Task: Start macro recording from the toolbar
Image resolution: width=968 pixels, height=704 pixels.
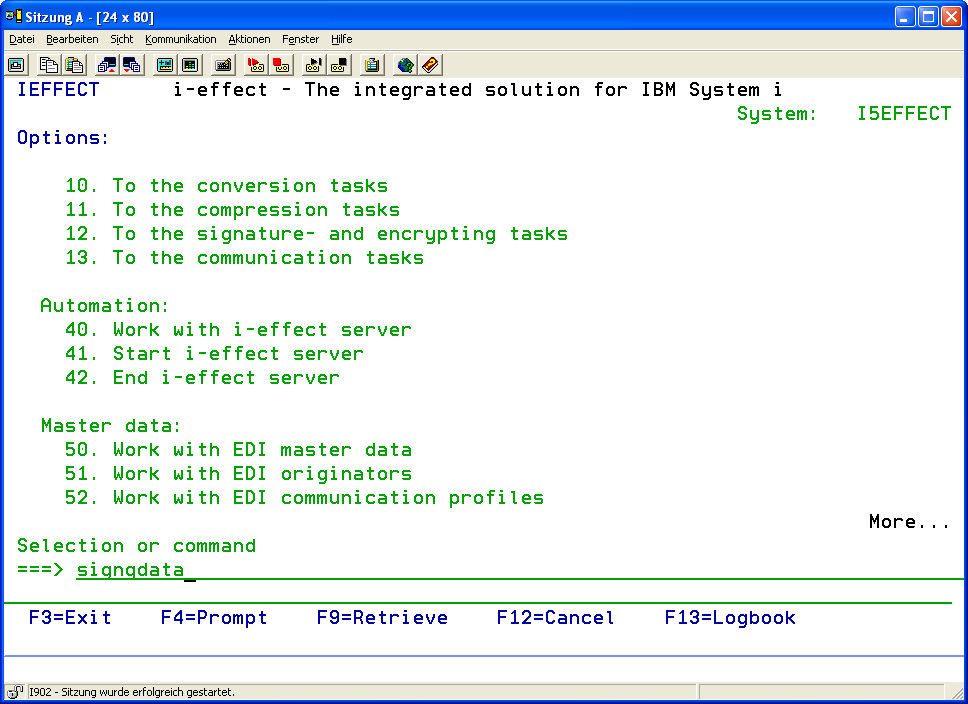Action: 256,65
